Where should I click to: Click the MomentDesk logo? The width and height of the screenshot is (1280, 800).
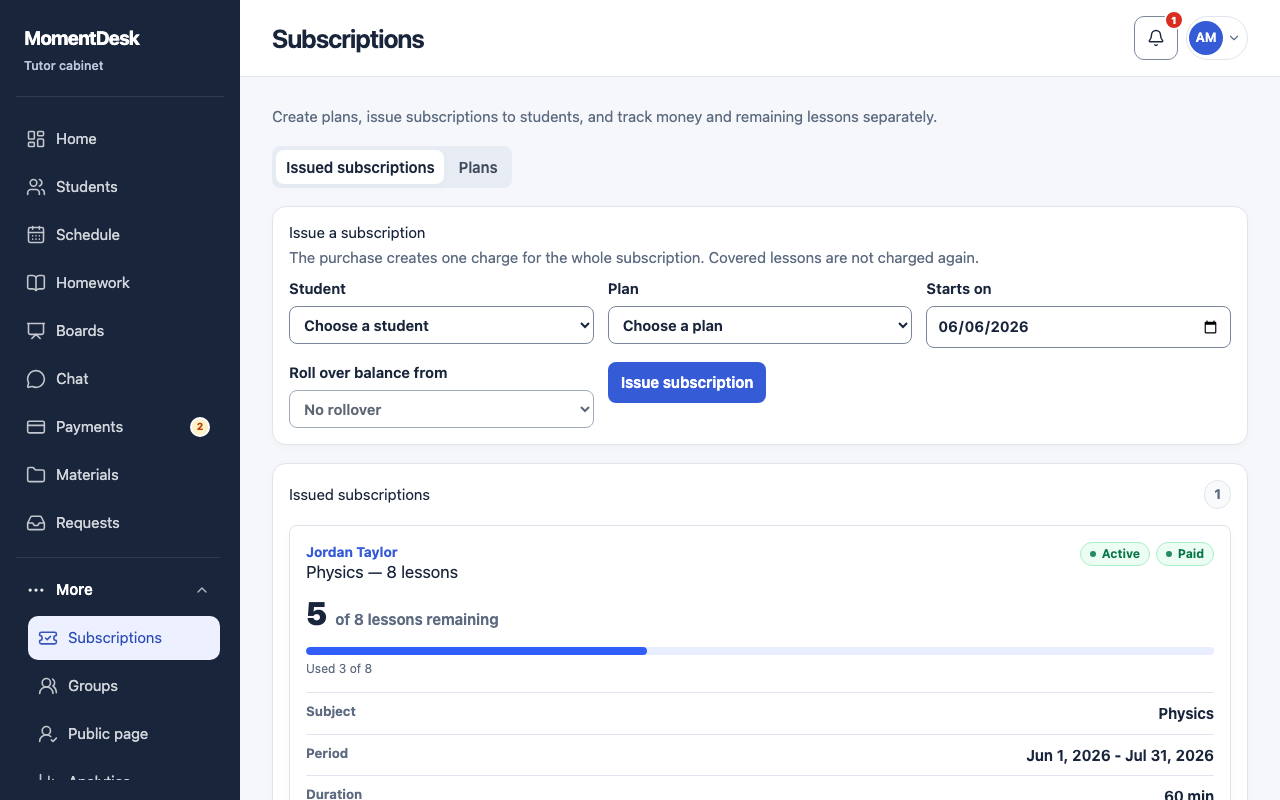pyautogui.click(x=82, y=38)
